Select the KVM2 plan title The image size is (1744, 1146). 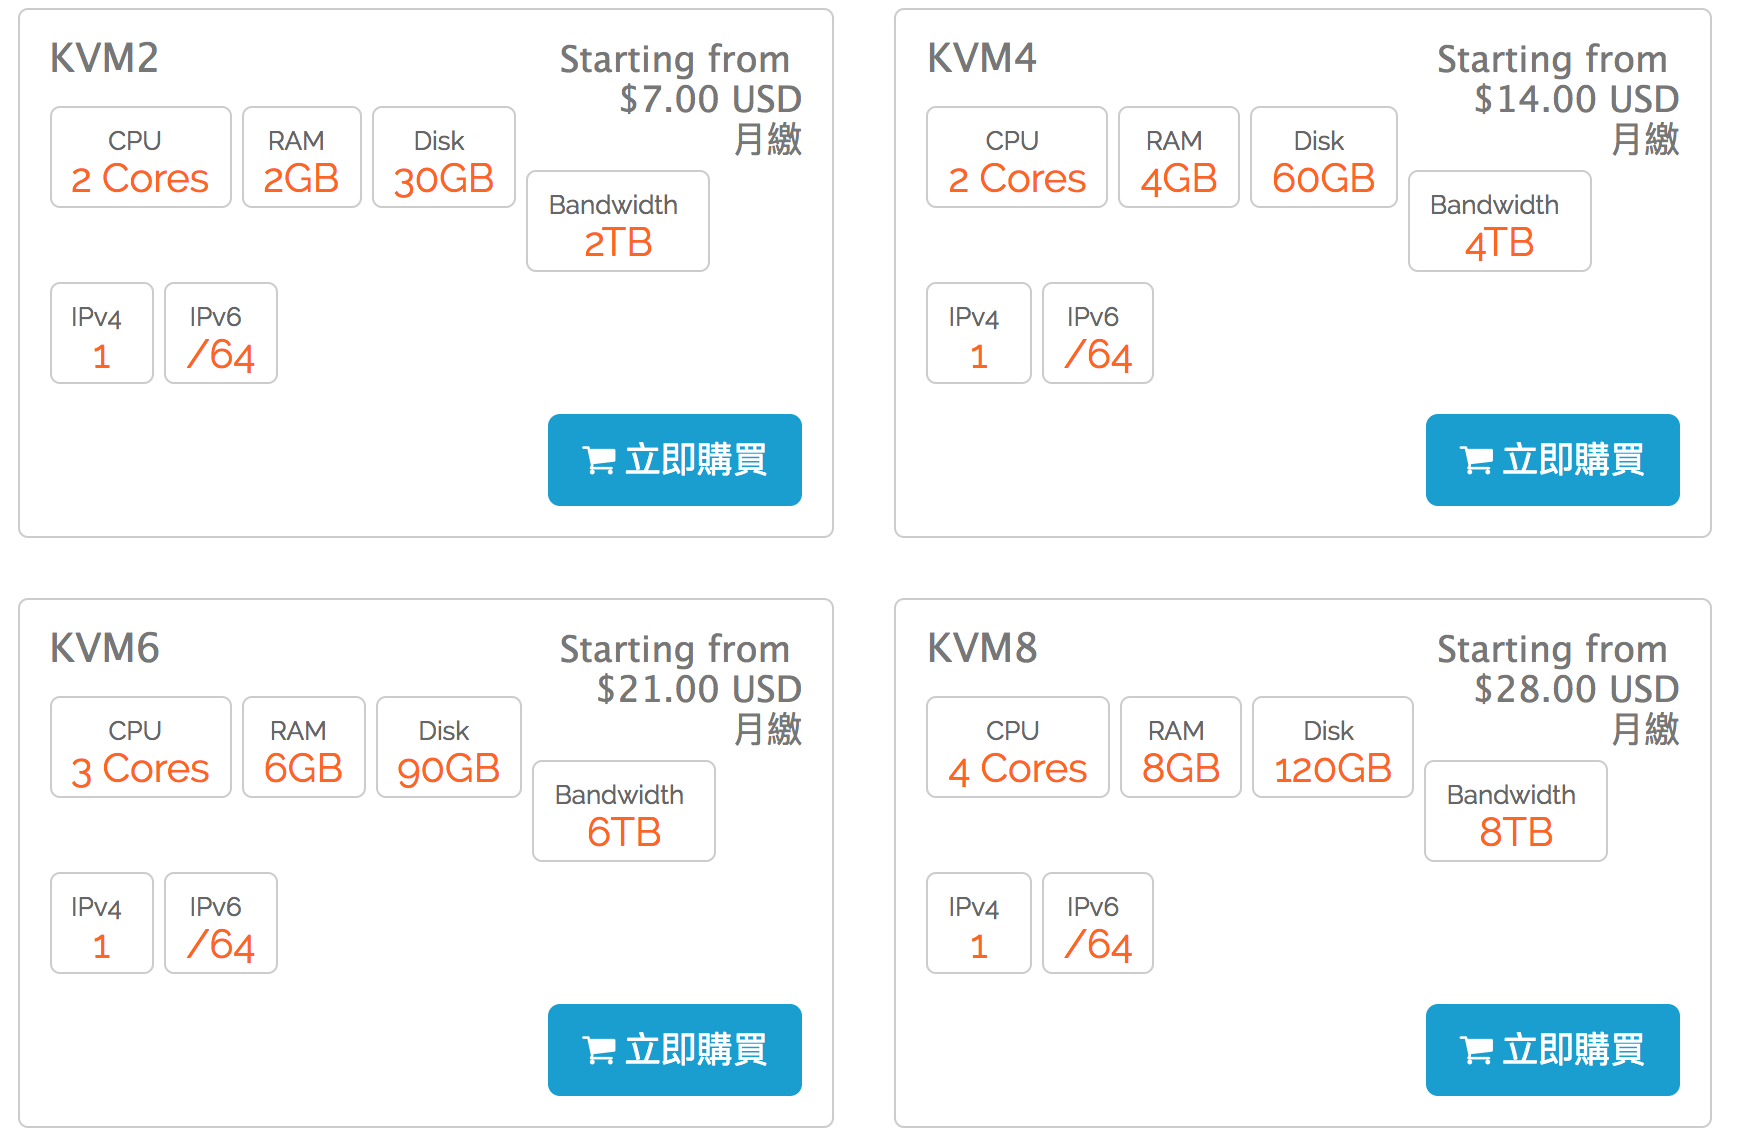click(105, 59)
